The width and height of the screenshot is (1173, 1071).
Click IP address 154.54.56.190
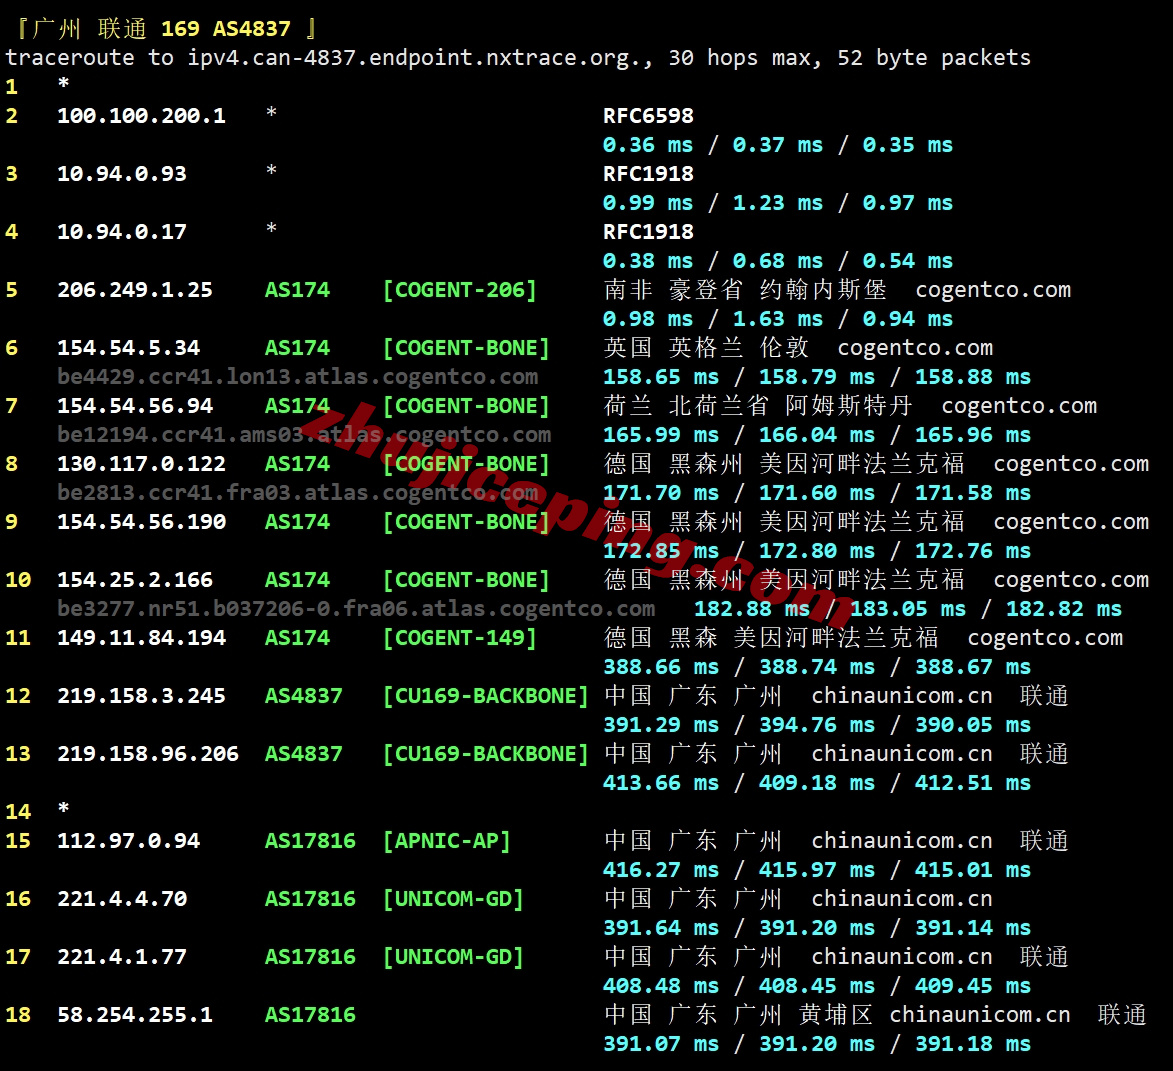(141, 522)
